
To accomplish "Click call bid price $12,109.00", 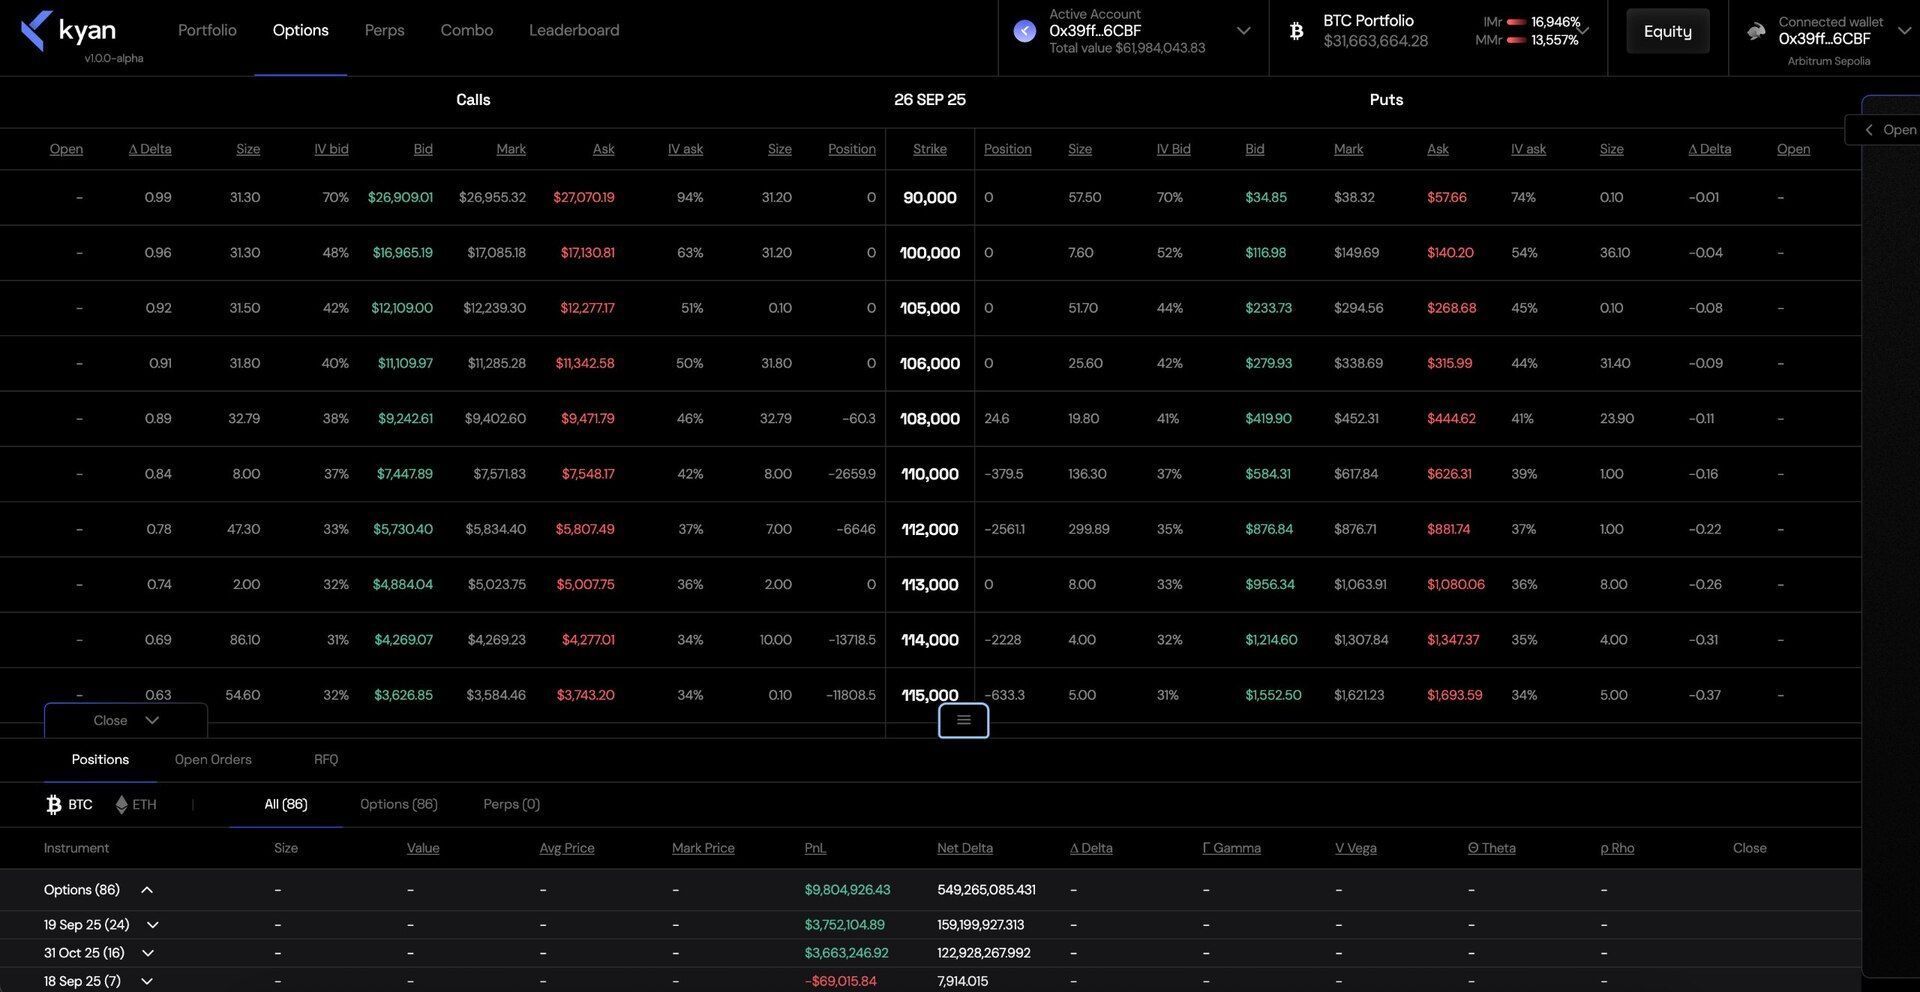I will pos(402,308).
